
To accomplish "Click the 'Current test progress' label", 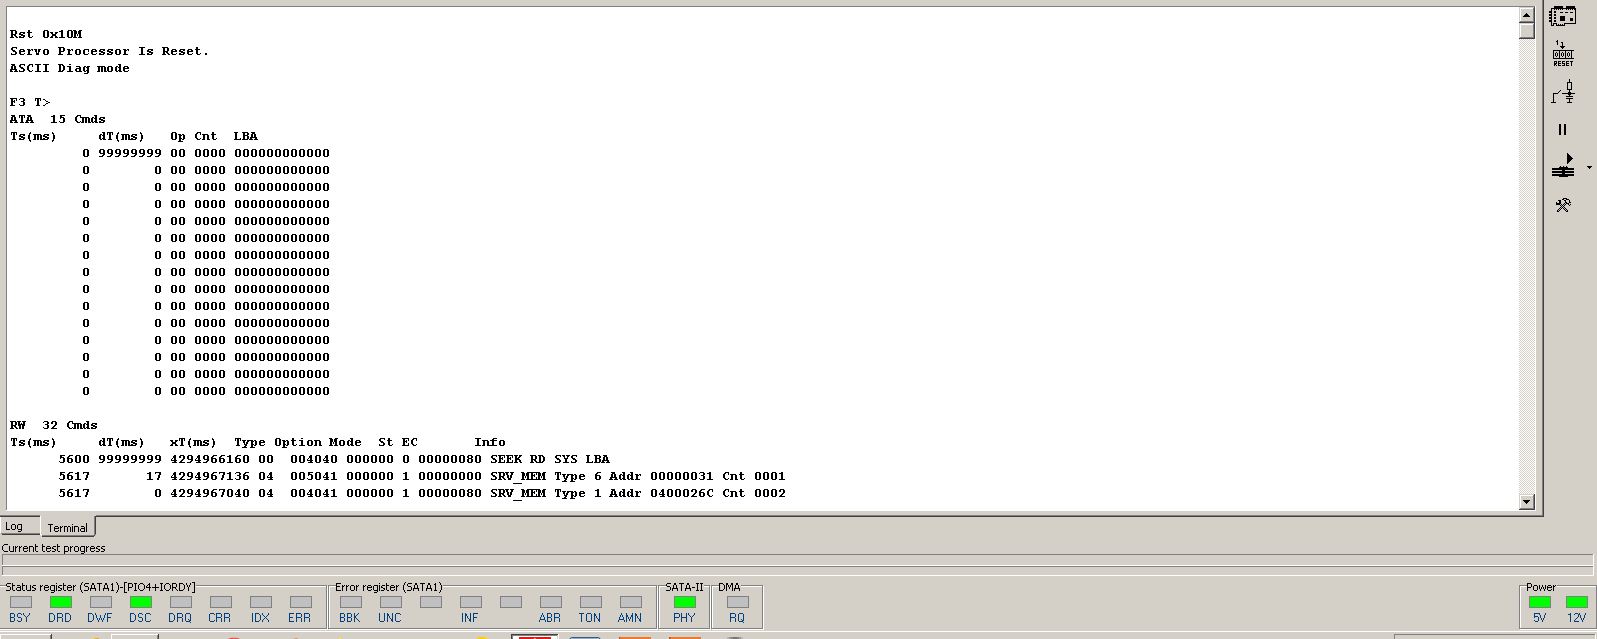I will tap(53, 548).
